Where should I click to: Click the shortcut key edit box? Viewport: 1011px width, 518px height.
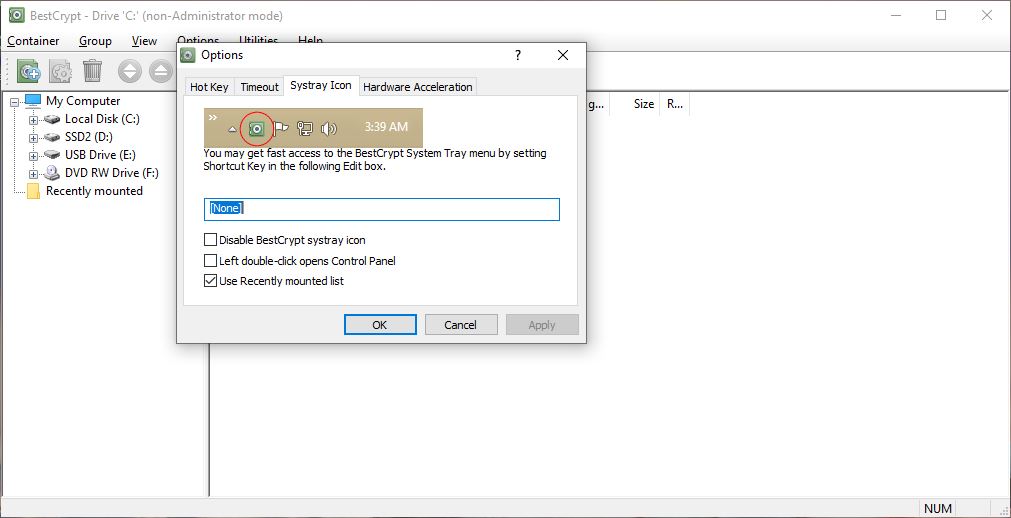coord(381,209)
